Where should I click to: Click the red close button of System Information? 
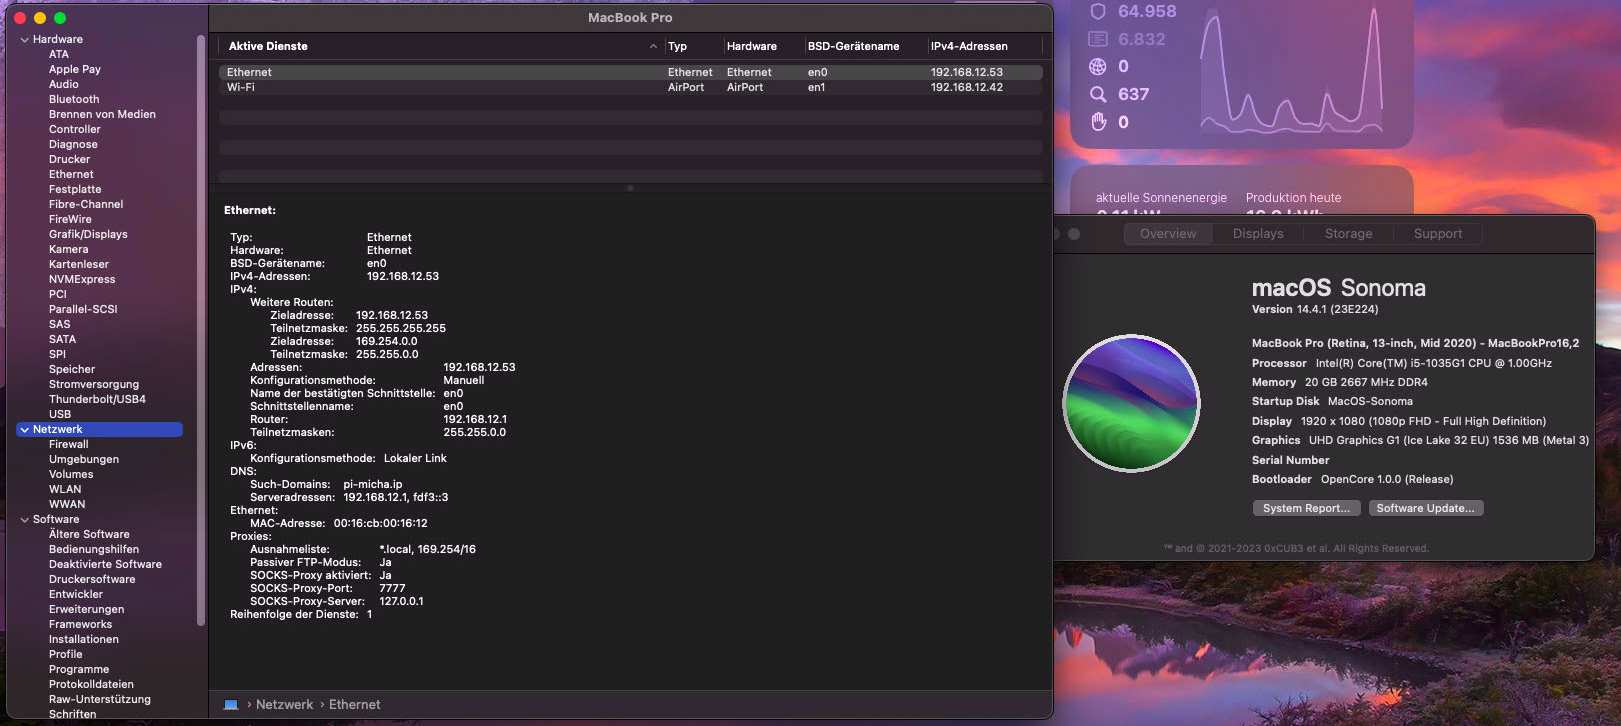[x=20, y=18]
